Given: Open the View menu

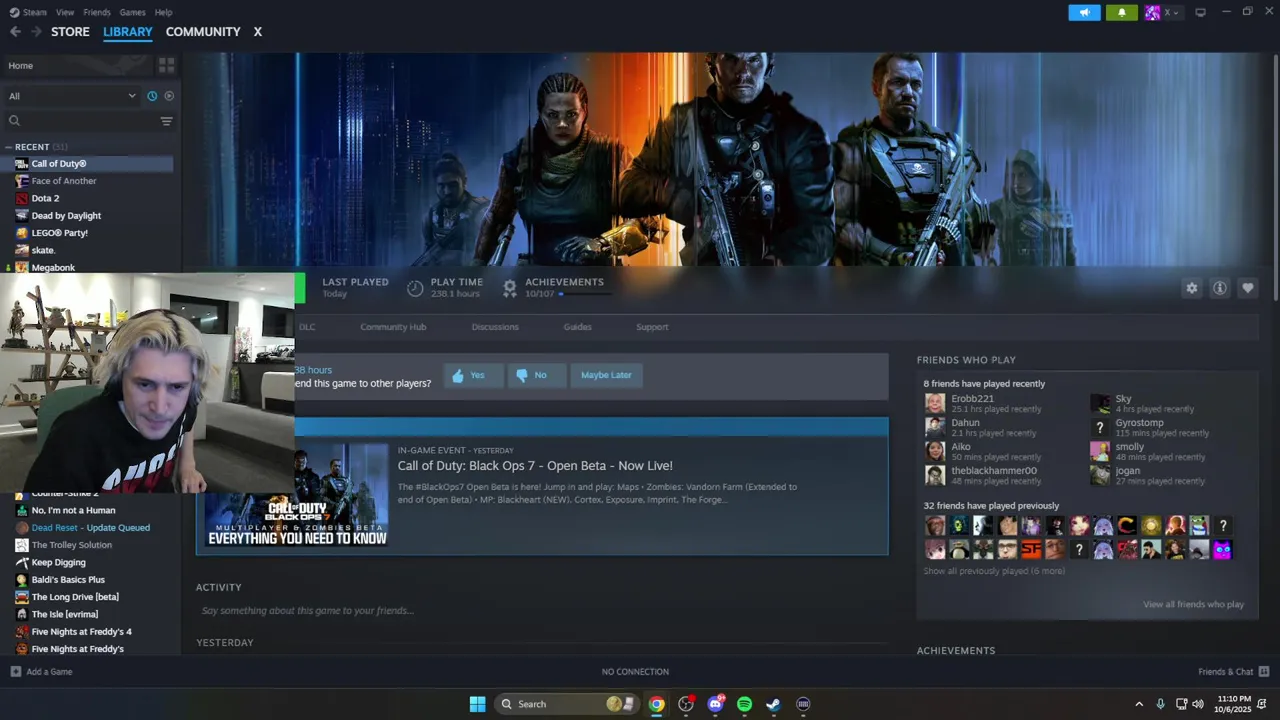Looking at the screenshot, I should [x=65, y=12].
